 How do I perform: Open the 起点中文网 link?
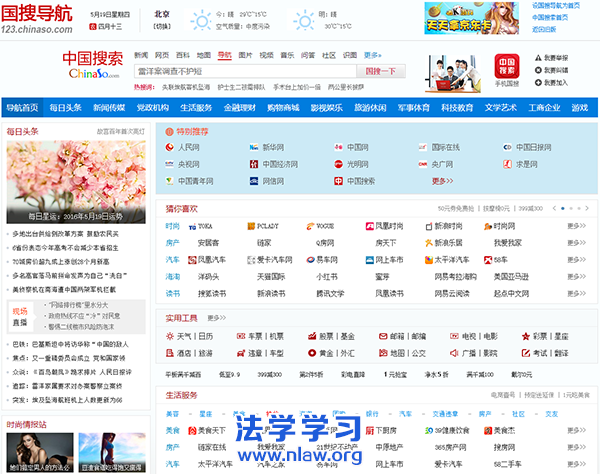pyautogui.click(x=511, y=293)
